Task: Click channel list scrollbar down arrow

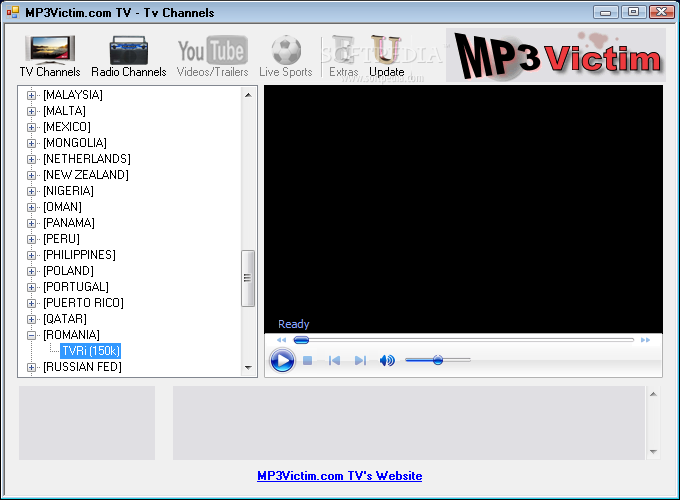Action: click(248, 368)
